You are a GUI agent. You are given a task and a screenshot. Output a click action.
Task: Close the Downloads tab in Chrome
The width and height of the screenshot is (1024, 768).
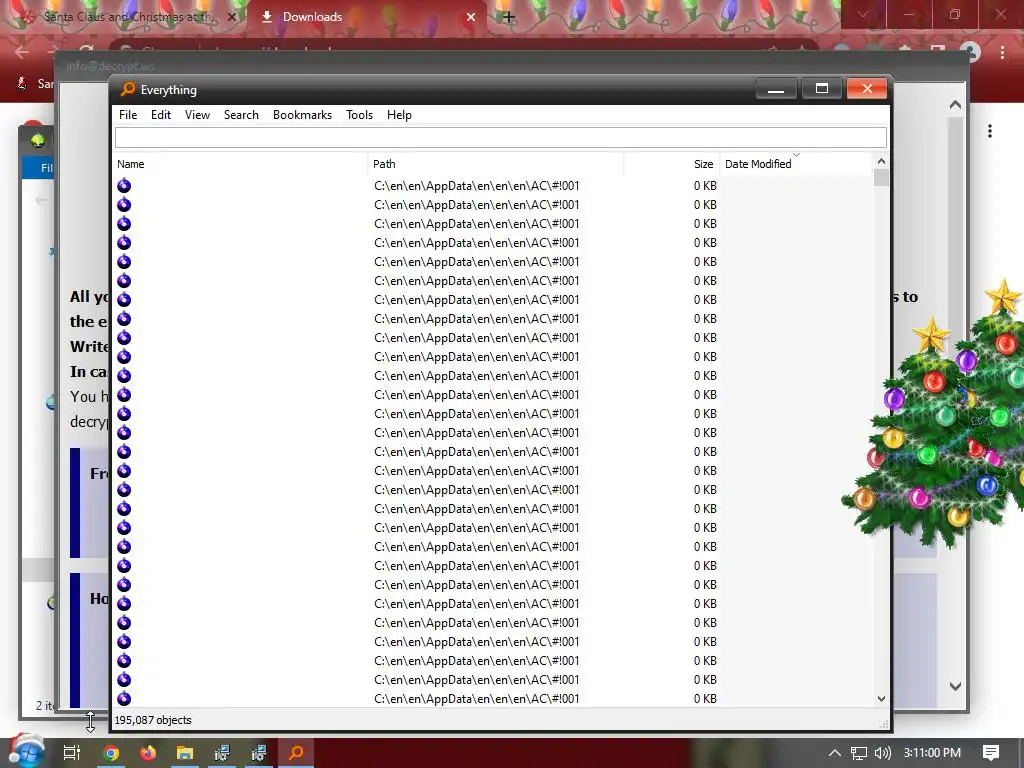pyautogui.click(x=471, y=17)
